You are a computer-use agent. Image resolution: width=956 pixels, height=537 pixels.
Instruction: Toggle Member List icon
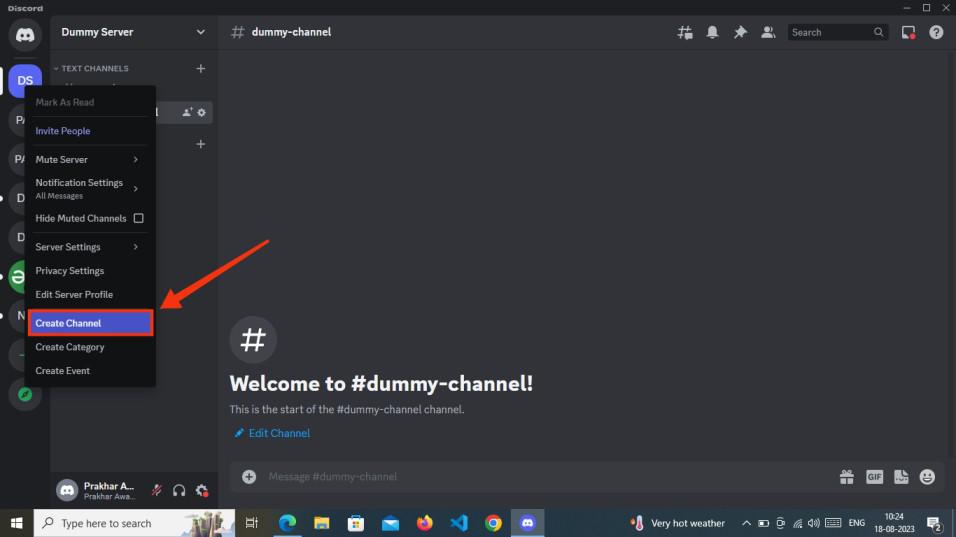768,32
